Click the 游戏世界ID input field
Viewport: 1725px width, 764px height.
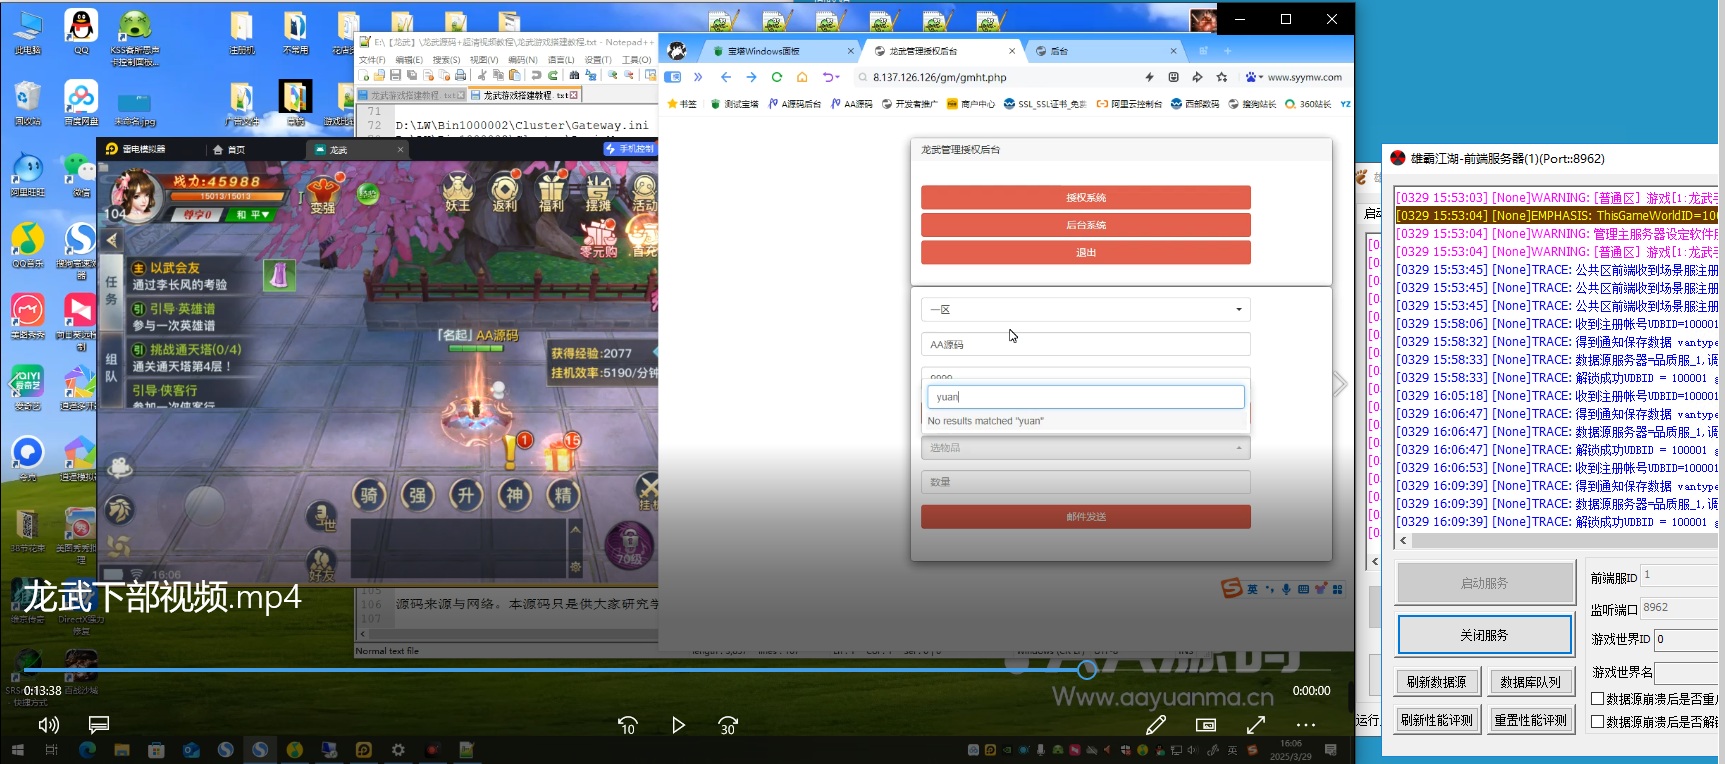click(1687, 639)
